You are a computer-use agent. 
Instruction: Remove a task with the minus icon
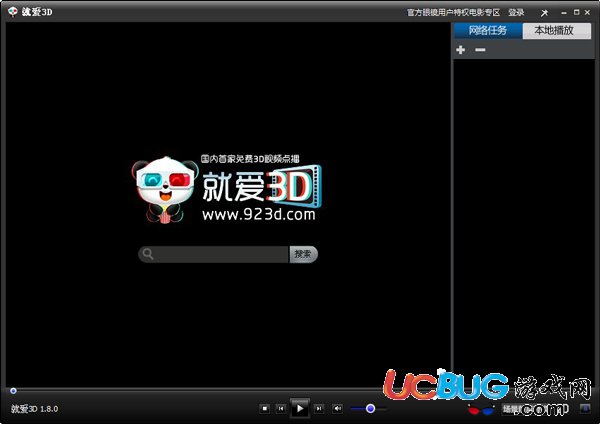(x=480, y=50)
